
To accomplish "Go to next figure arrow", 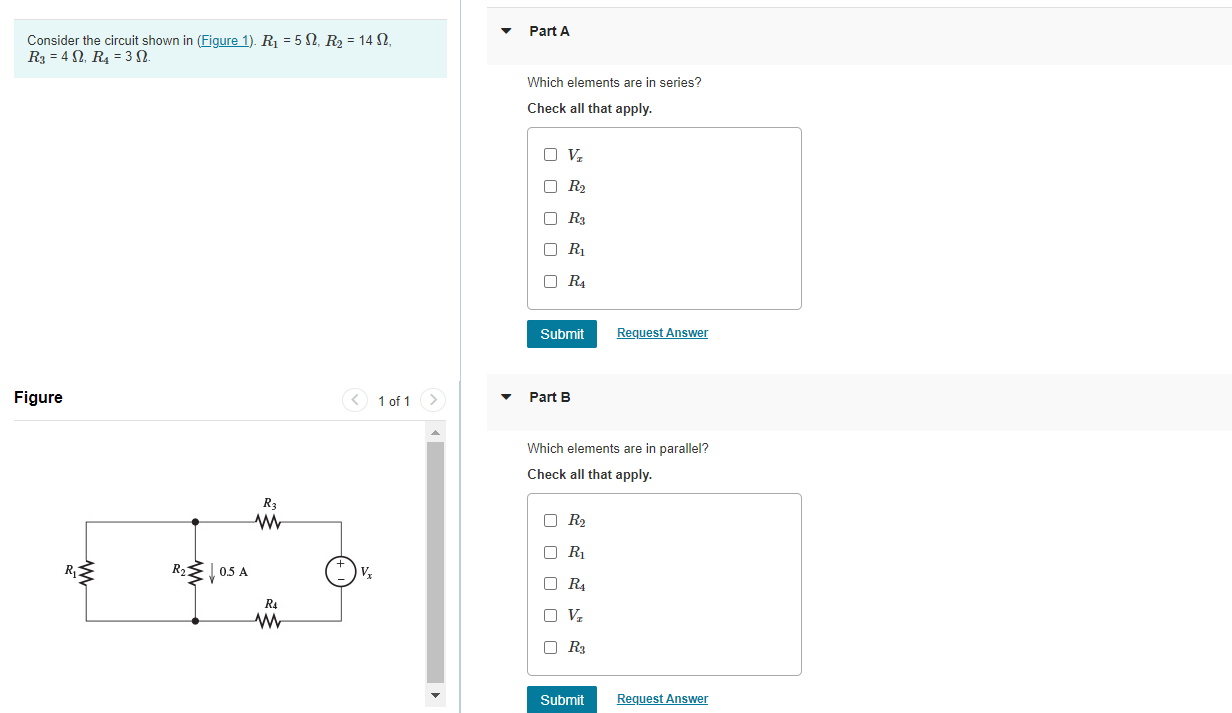I will coord(432,400).
